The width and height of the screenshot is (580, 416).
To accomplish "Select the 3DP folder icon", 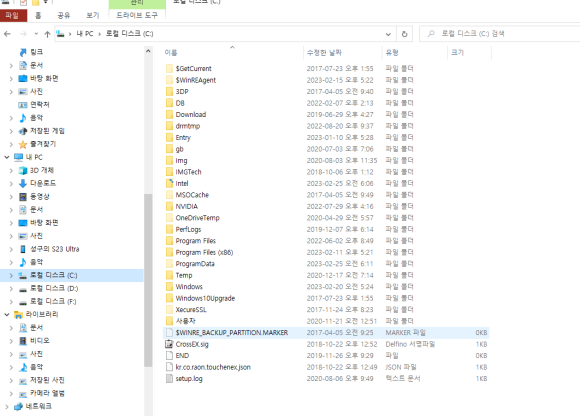I will click(x=169, y=91).
